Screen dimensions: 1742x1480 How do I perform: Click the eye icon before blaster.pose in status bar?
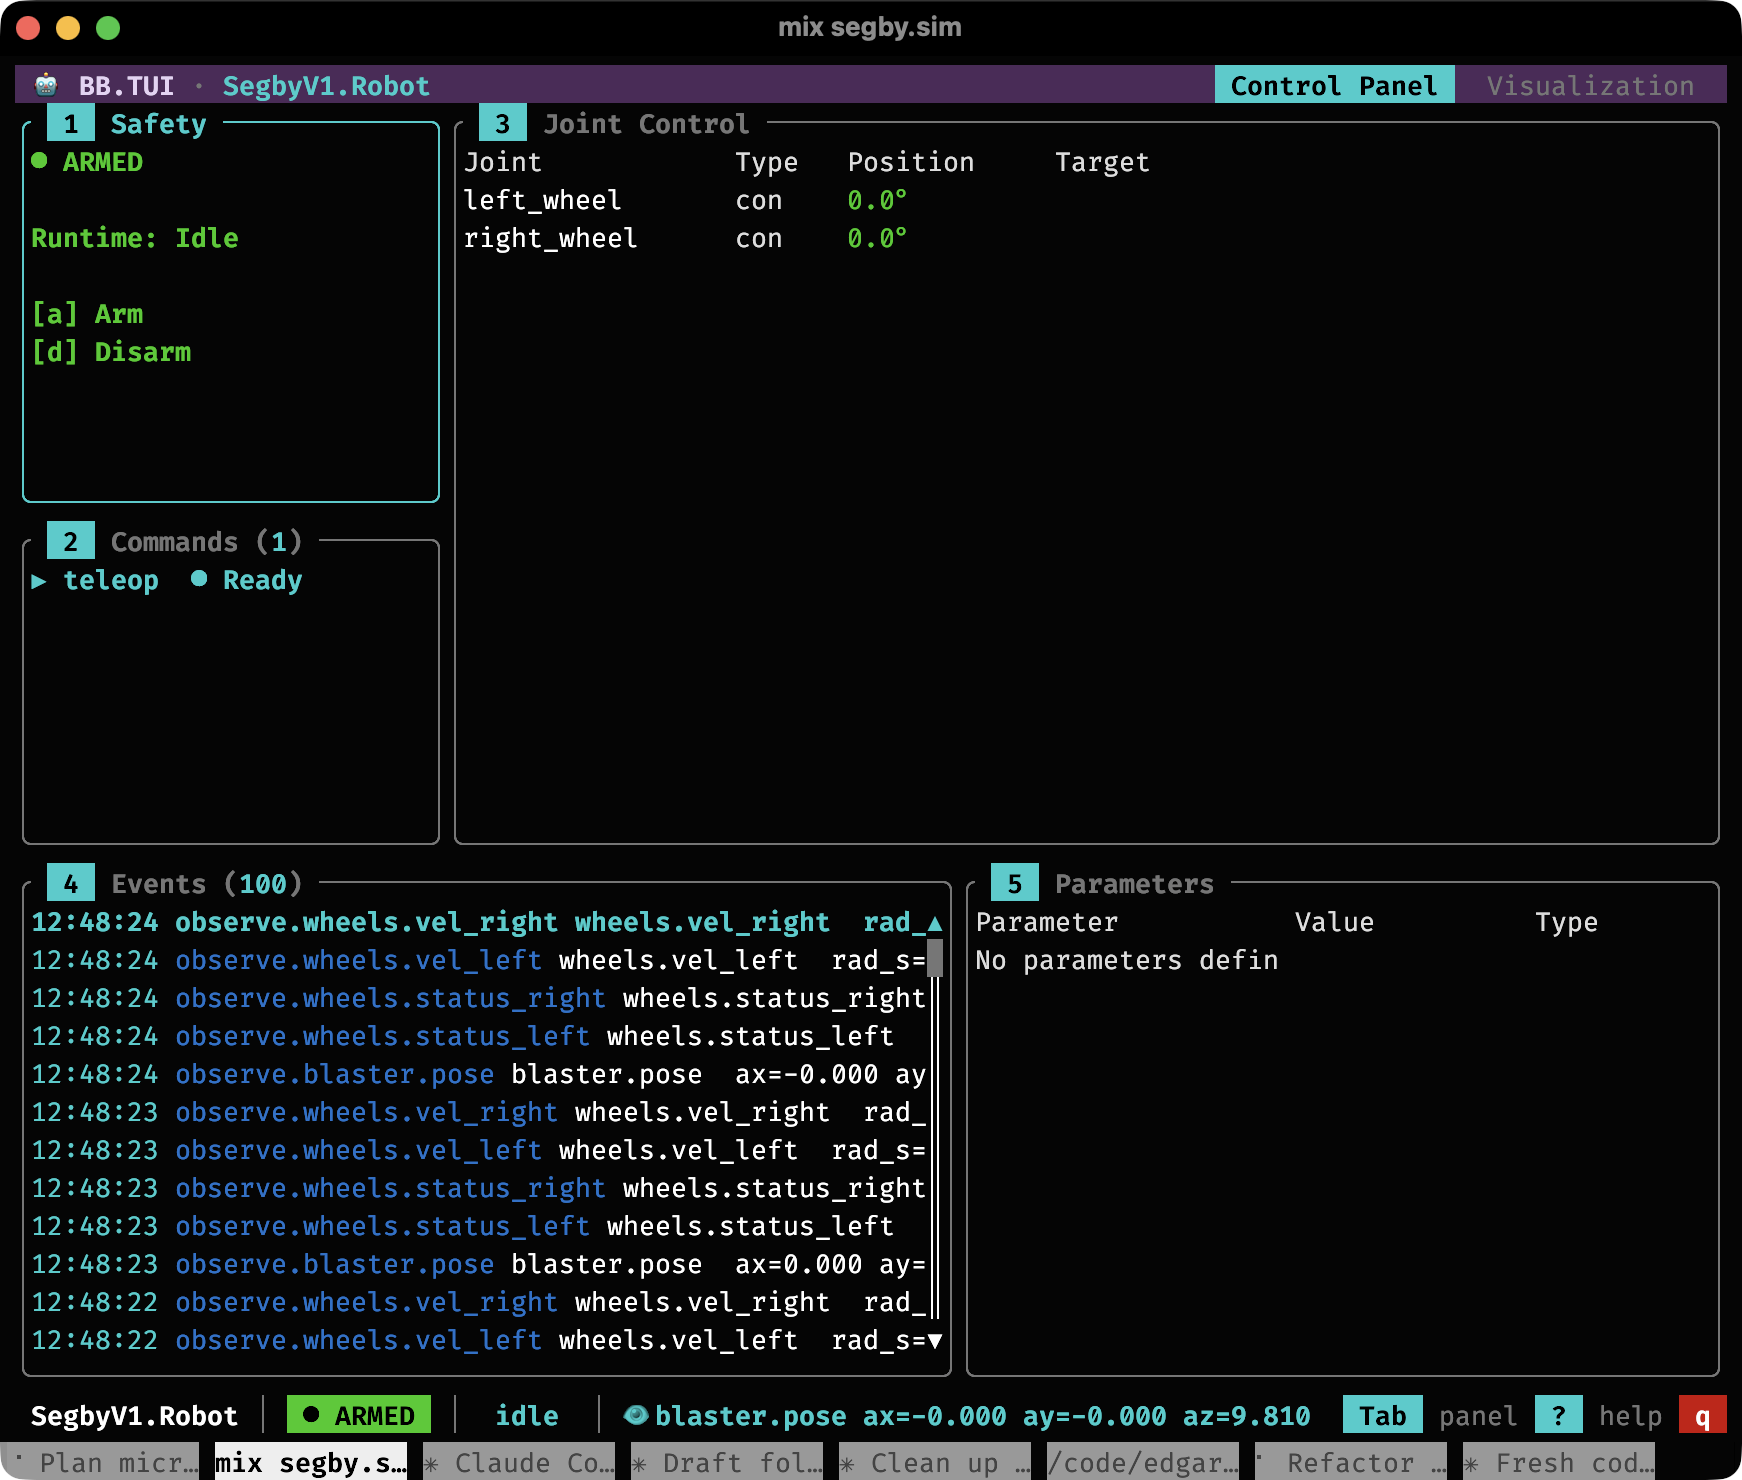pyautogui.click(x=635, y=1415)
